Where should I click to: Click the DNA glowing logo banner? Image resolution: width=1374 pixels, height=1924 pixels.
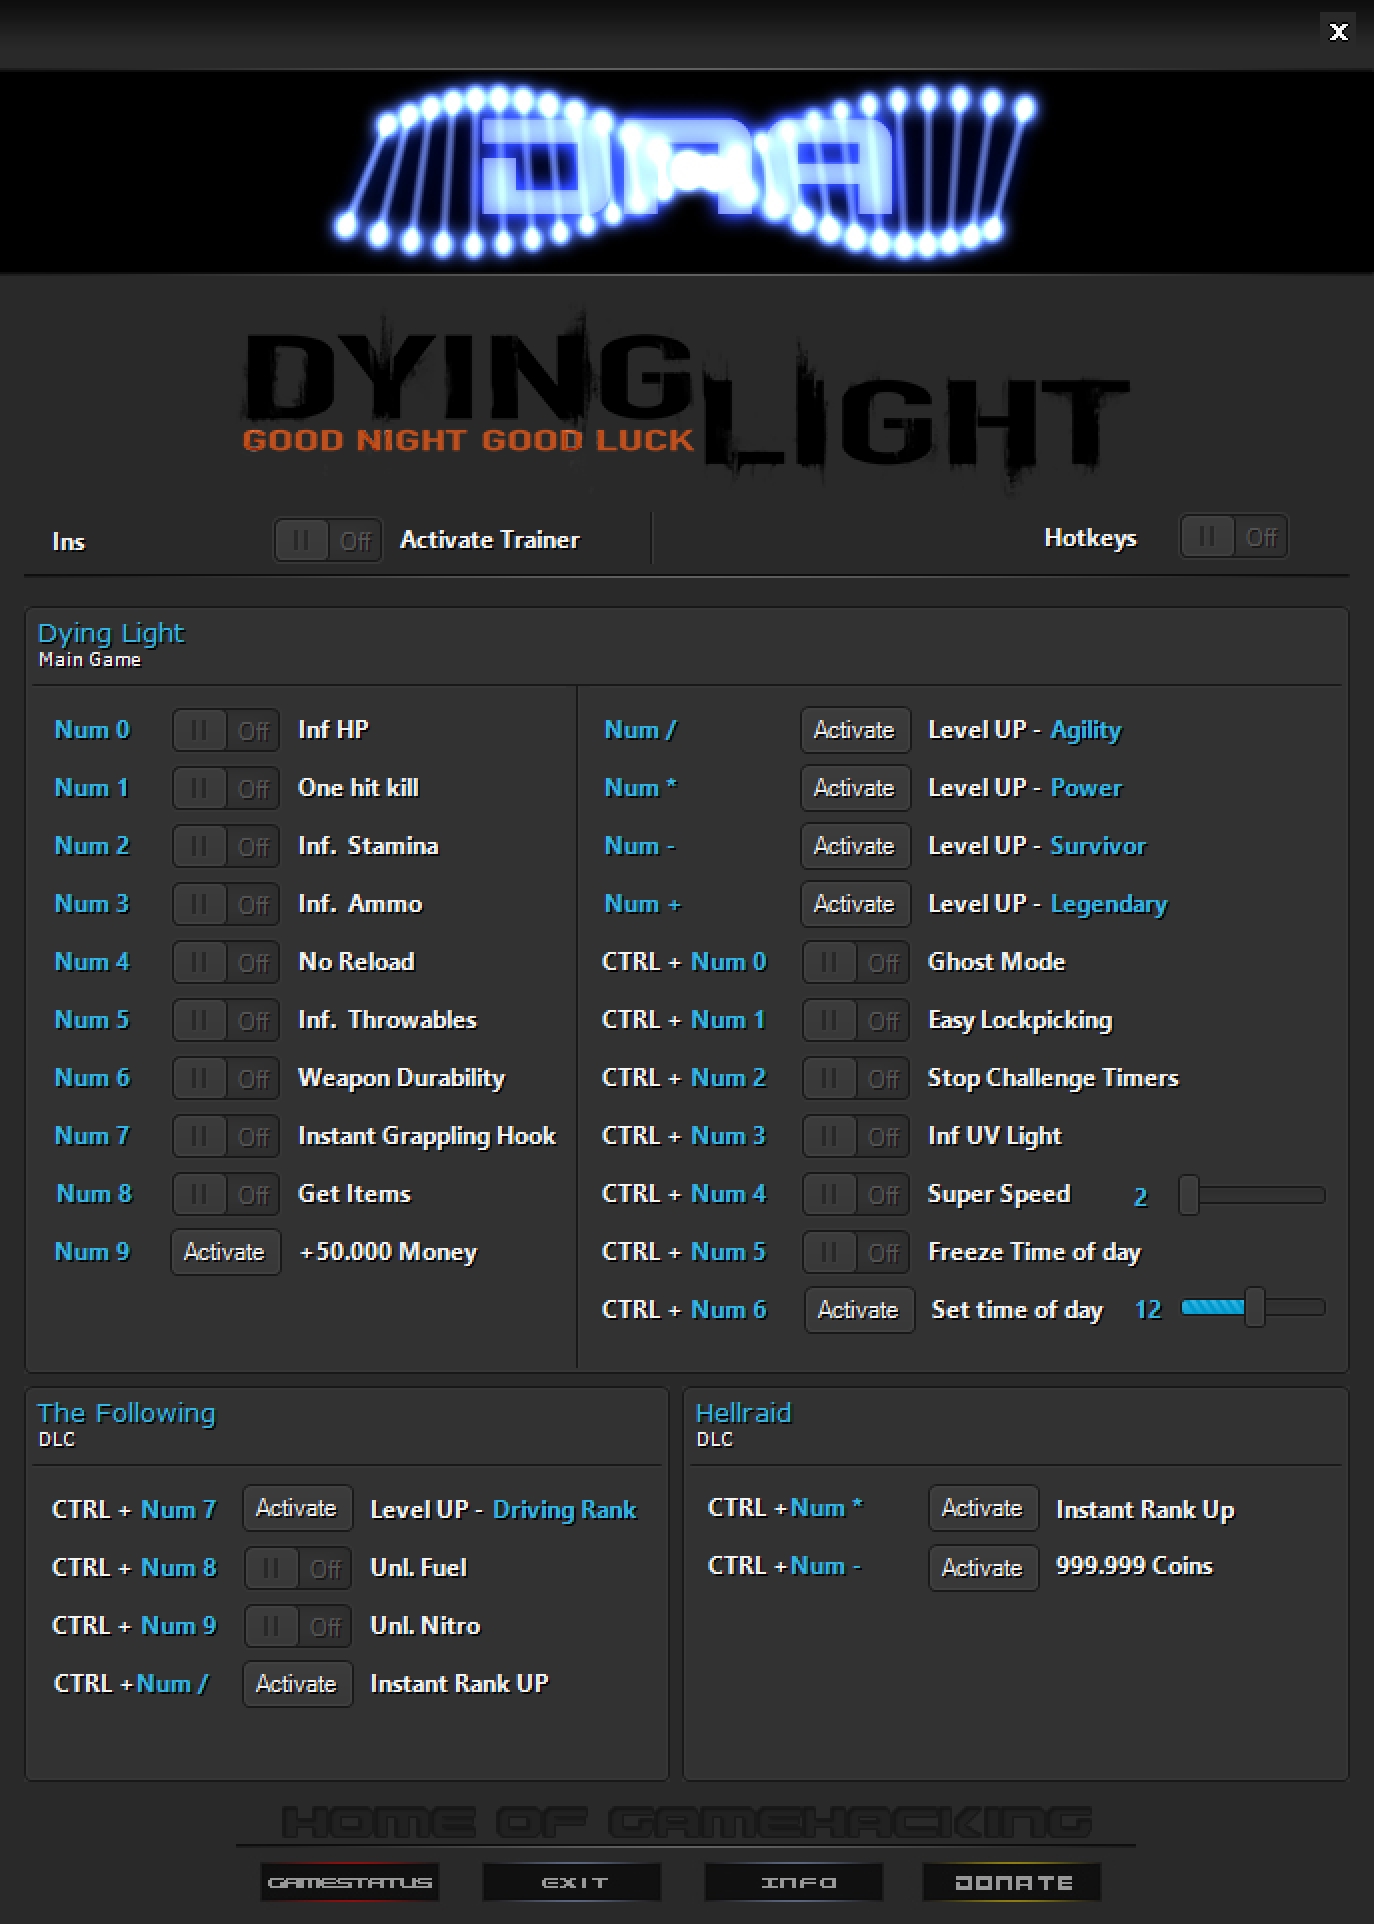687,172
